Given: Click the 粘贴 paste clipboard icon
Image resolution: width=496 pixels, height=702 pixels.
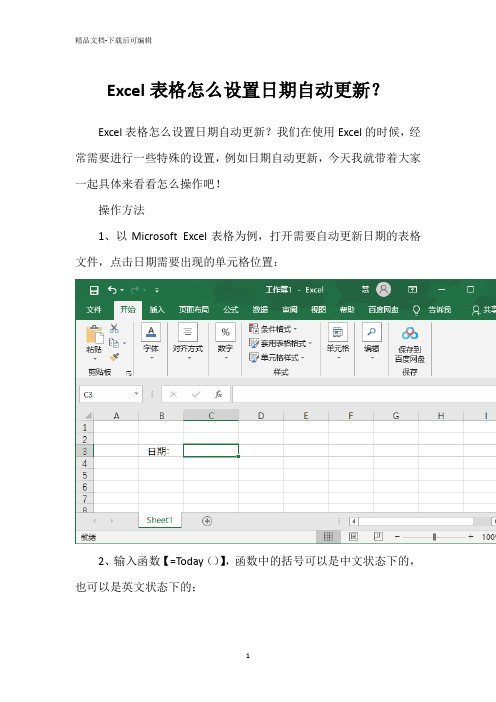Looking at the screenshot, I should click(94, 334).
